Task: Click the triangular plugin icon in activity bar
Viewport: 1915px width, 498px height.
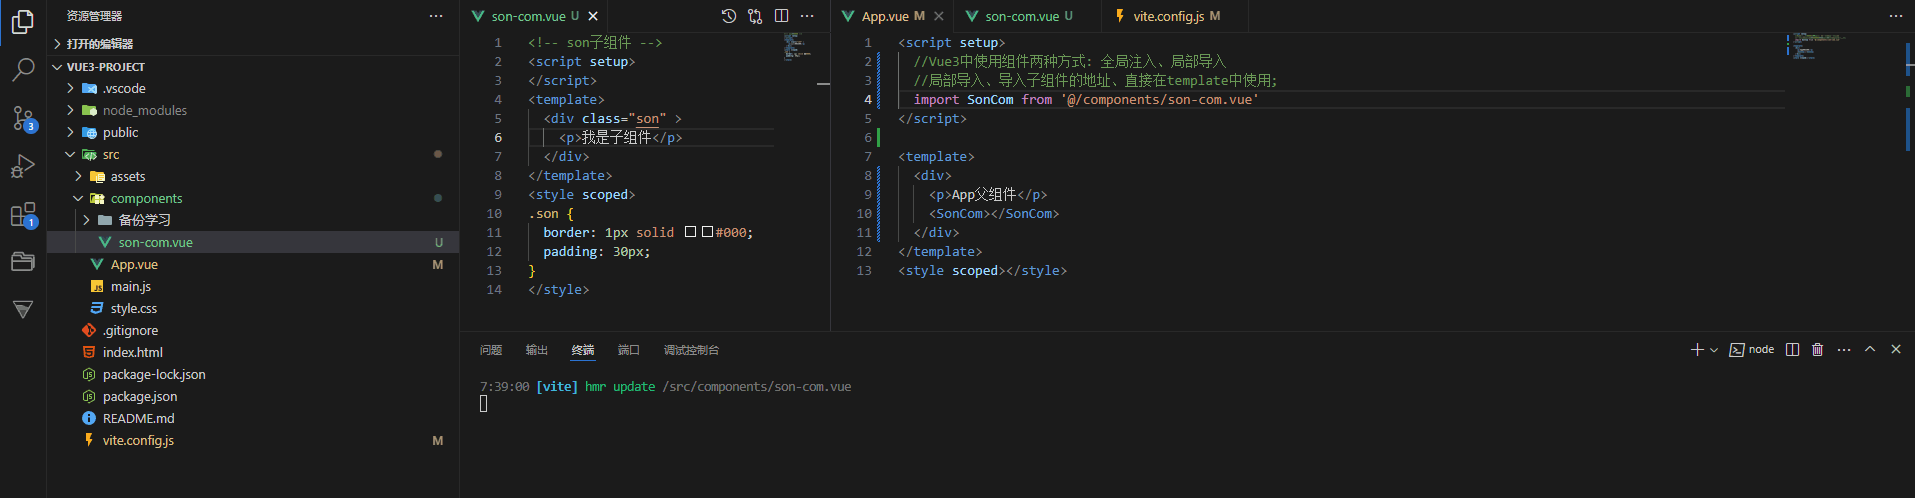Action: point(22,309)
